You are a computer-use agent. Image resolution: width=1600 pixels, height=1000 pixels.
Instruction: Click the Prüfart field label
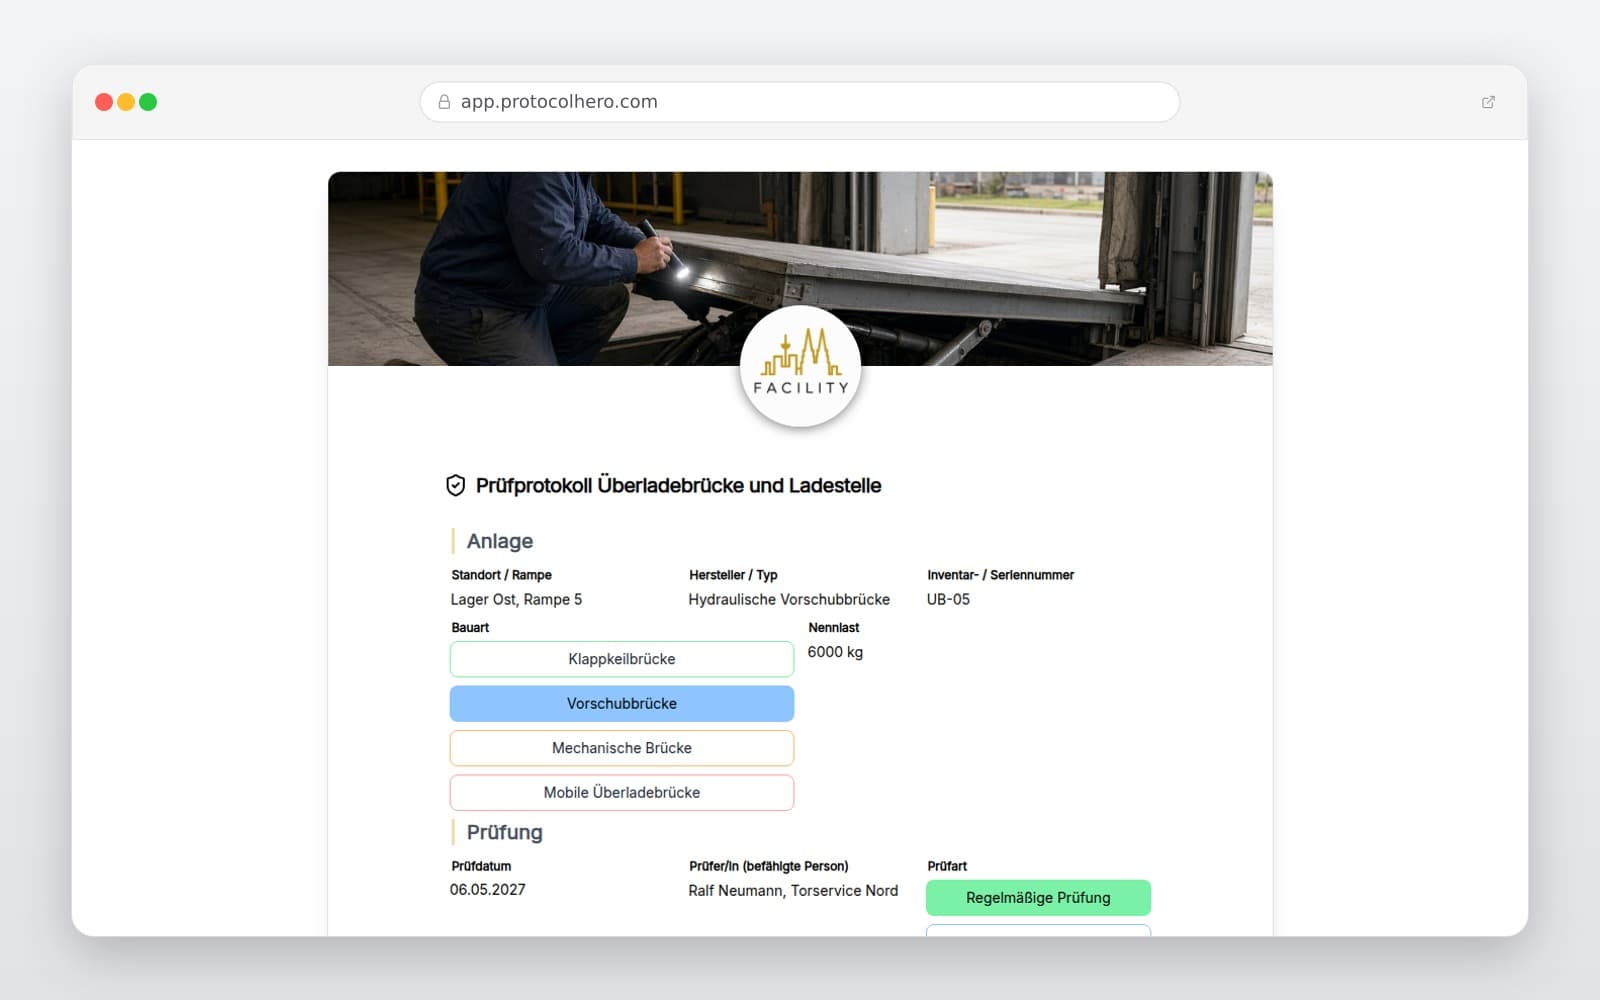coord(947,866)
